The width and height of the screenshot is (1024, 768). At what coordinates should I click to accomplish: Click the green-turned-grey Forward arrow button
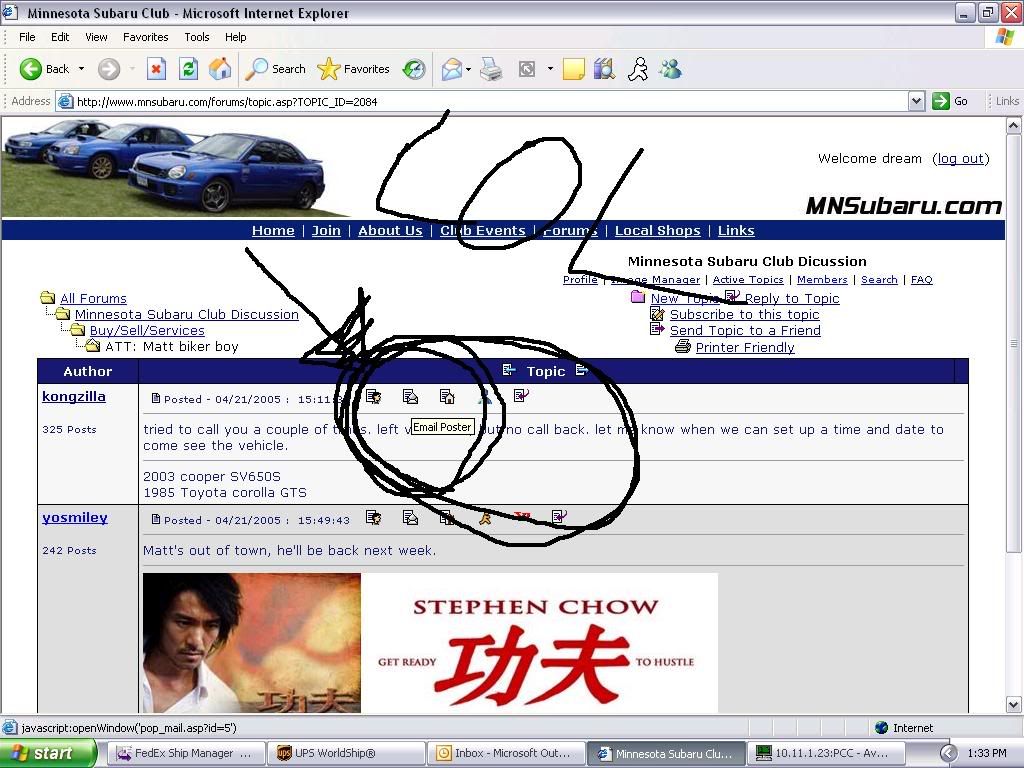(x=109, y=69)
